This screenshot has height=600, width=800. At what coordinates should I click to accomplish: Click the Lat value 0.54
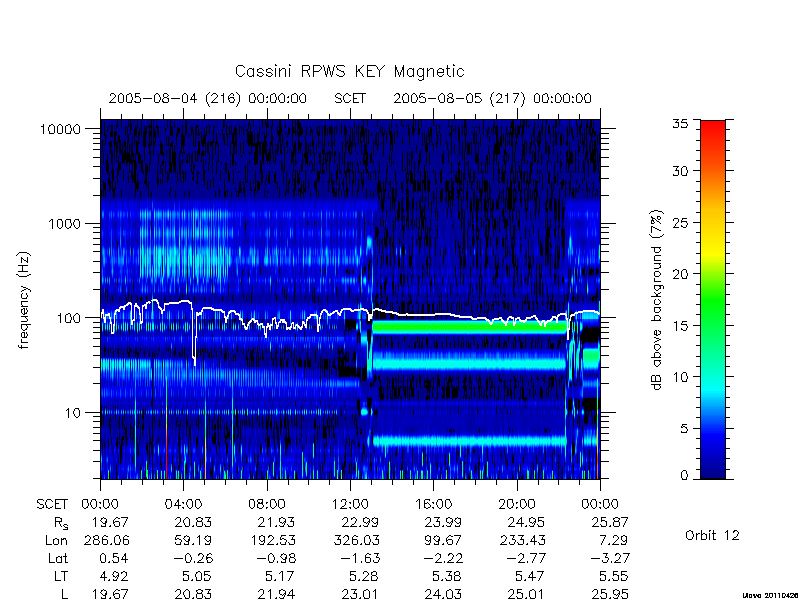click(x=114, y=559)
